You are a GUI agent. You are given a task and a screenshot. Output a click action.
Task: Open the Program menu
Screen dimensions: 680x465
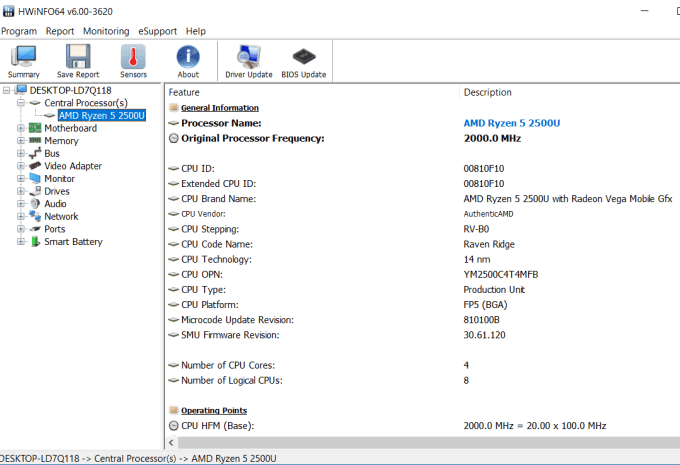click(x=19, y=31)
